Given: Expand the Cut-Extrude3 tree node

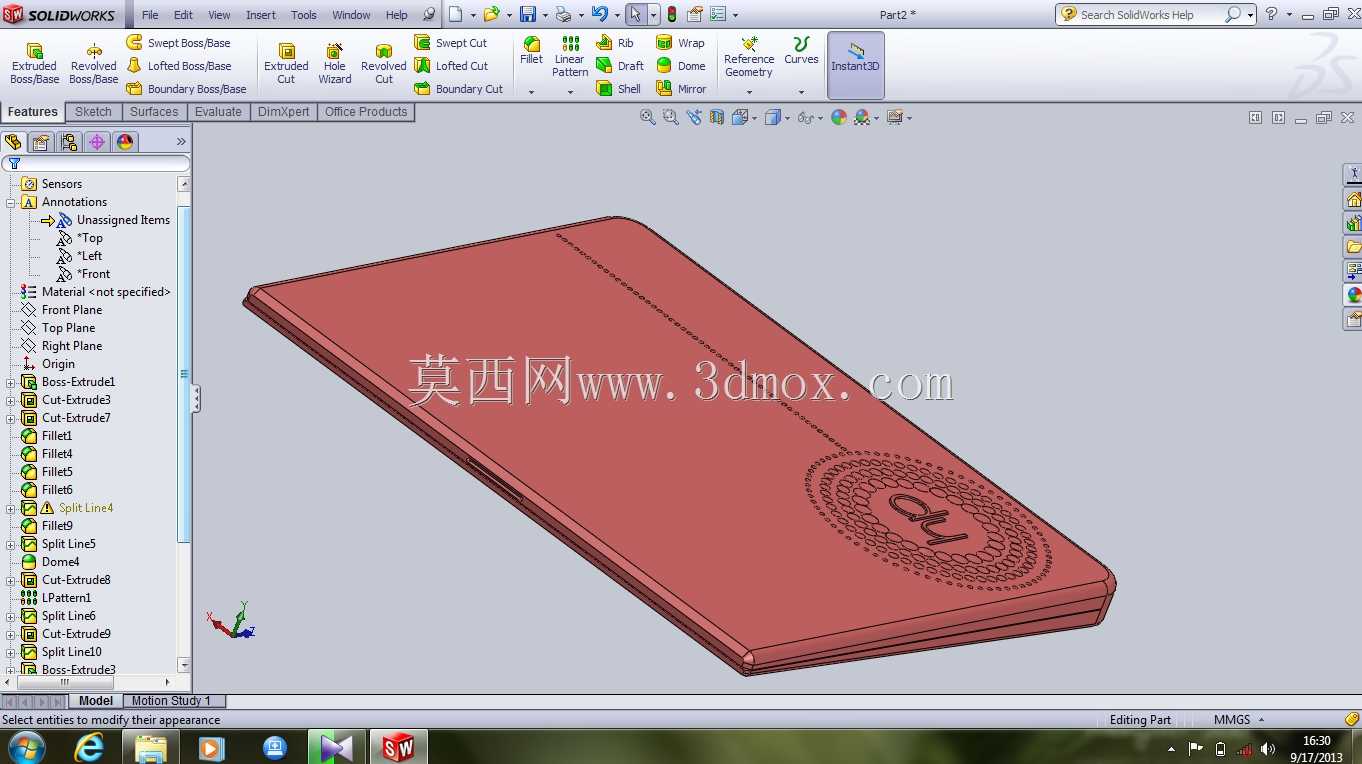Looking at the screenshot, I should [x=11, y=400].
